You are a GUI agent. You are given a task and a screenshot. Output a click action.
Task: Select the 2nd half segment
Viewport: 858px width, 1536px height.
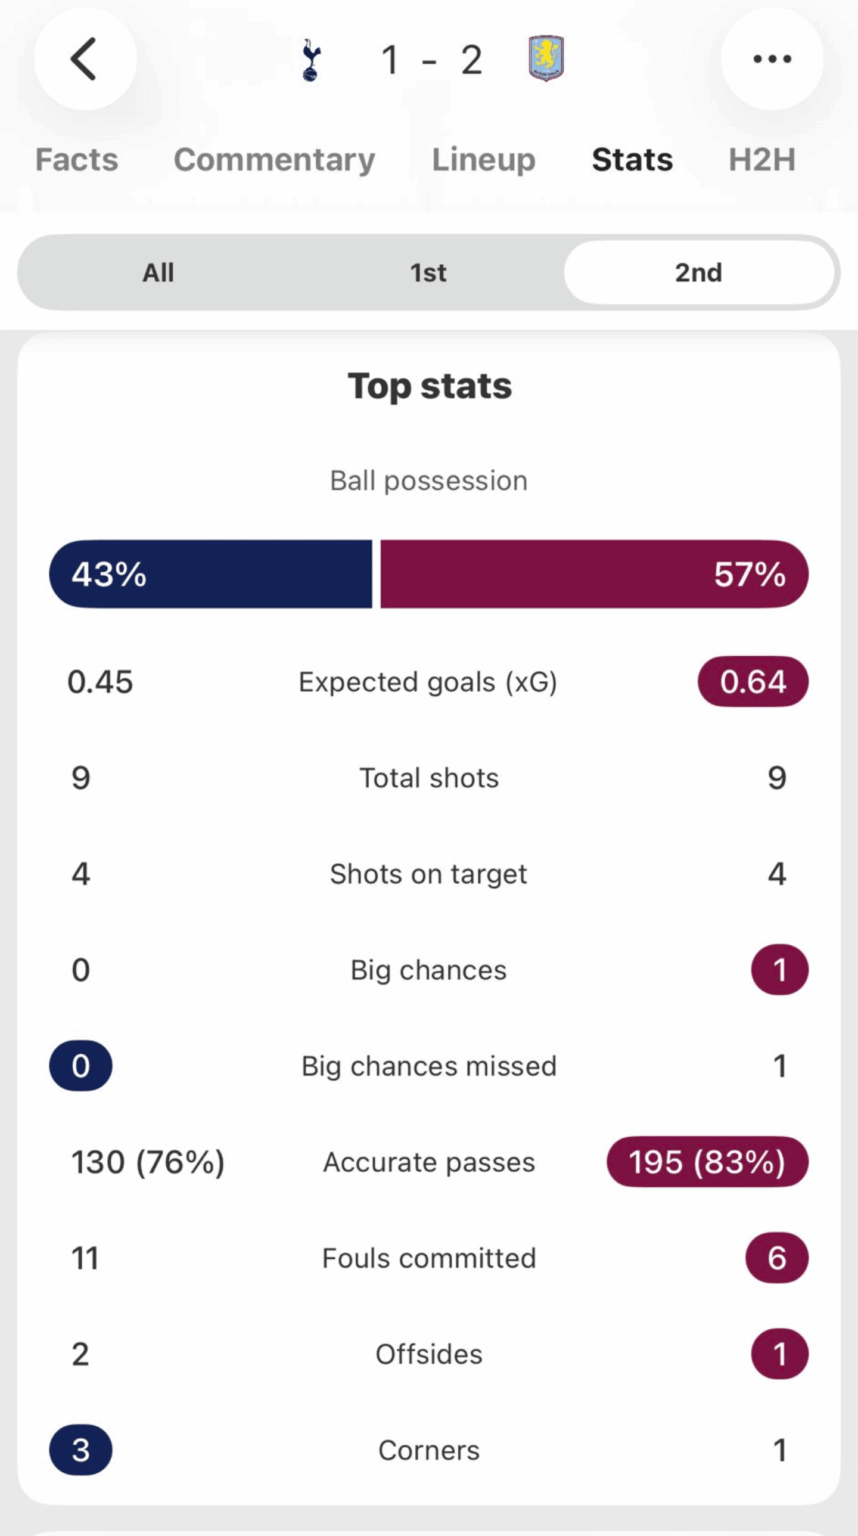click(699, 272)
